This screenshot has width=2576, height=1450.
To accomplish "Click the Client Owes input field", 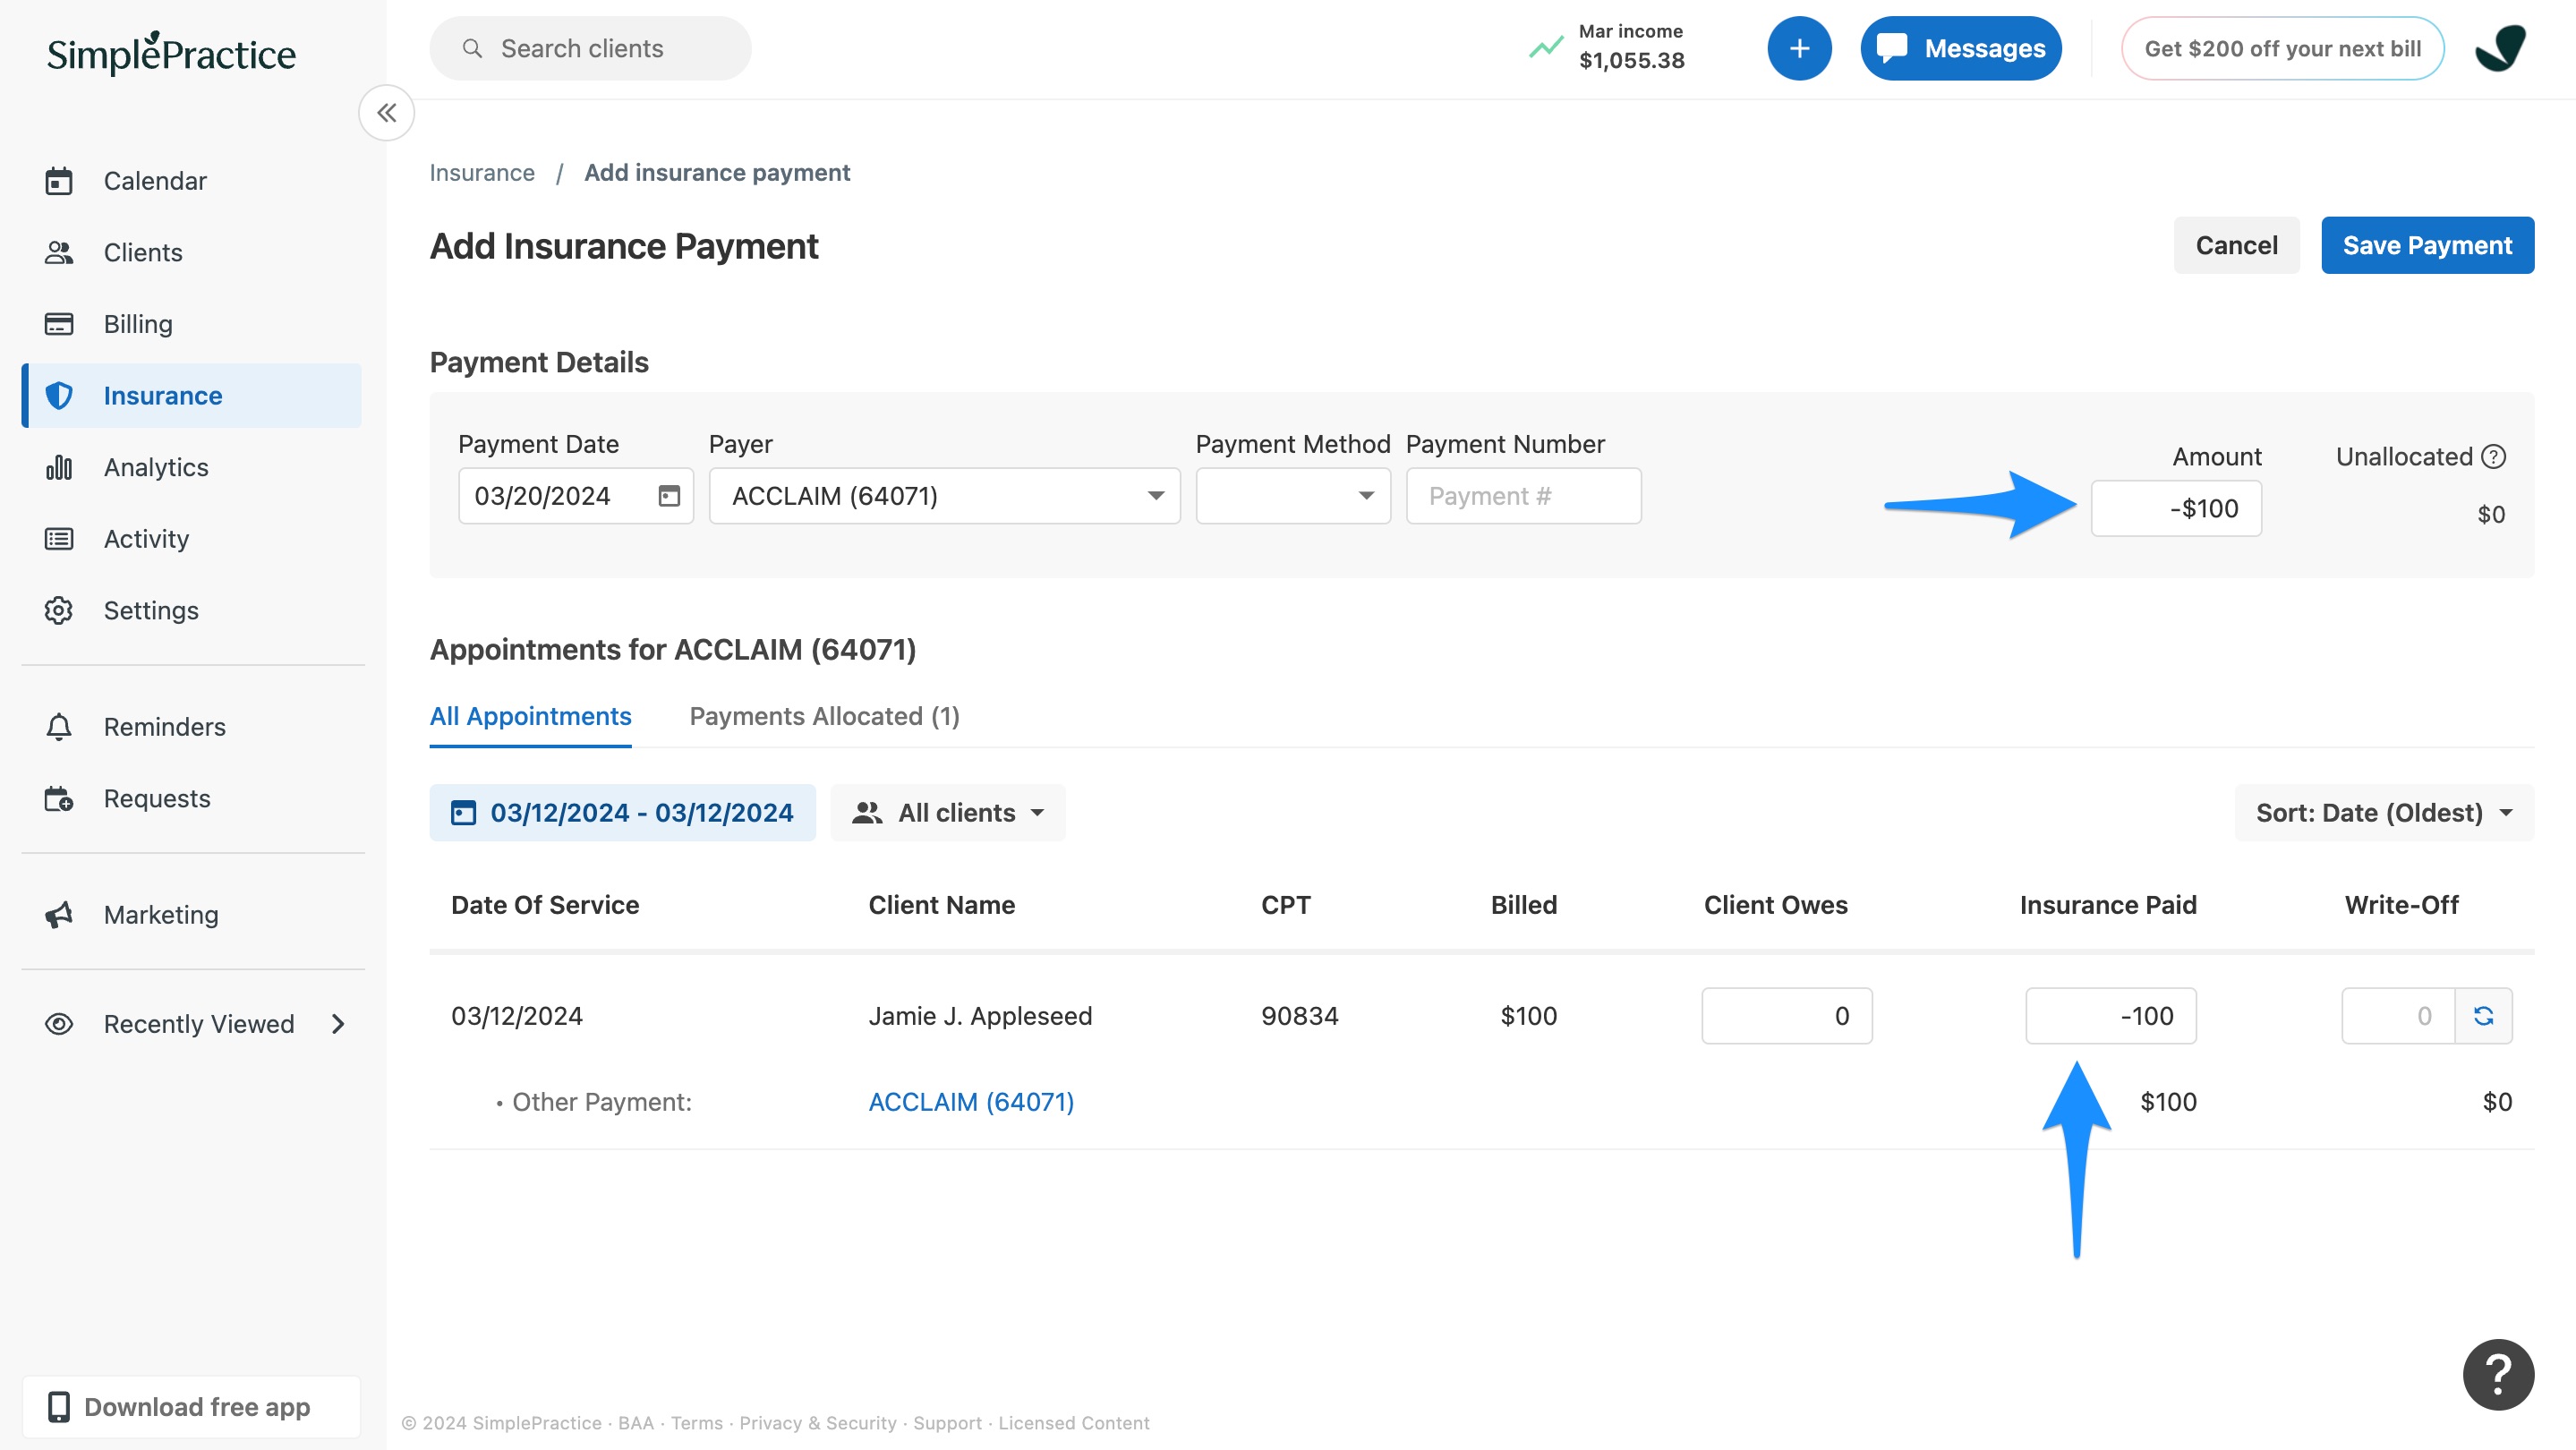I will pos(1786,1016).
